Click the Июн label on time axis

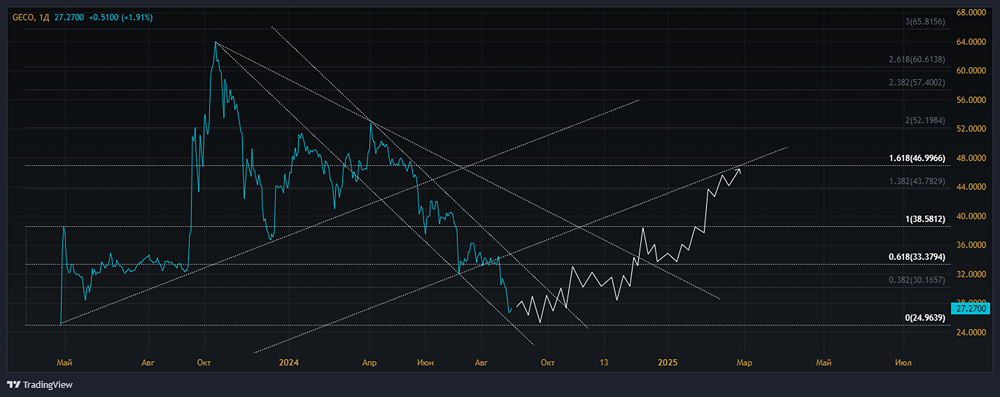click(425, 363)
